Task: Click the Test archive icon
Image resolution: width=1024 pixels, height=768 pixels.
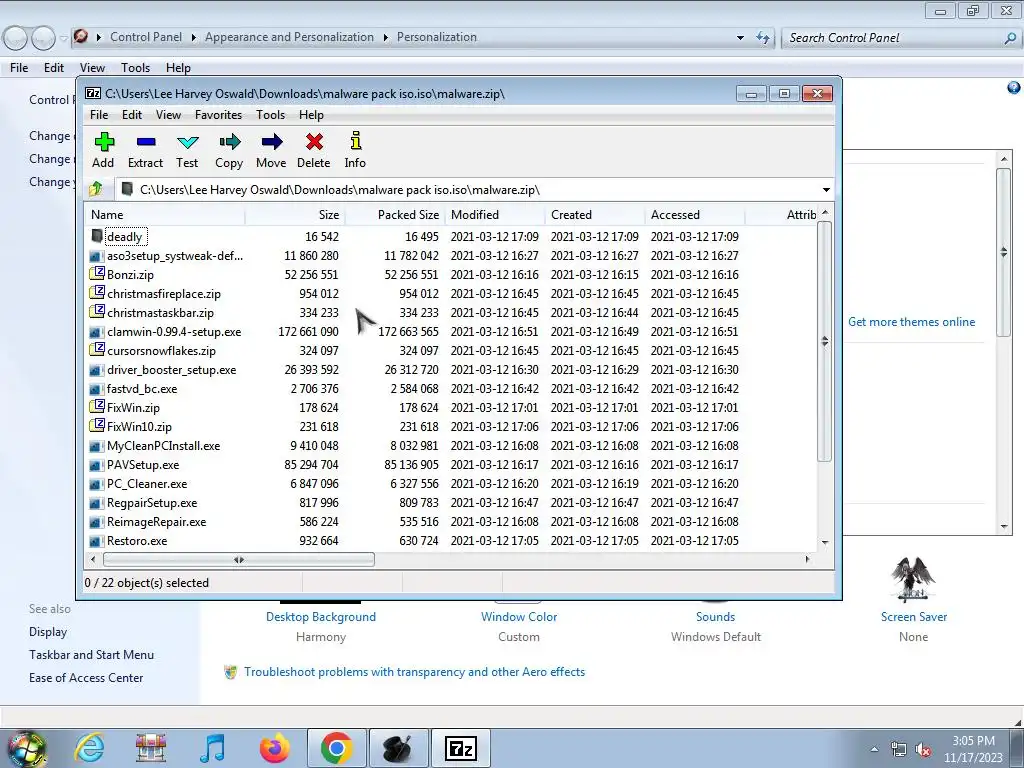Action: [x=187, y=142]
